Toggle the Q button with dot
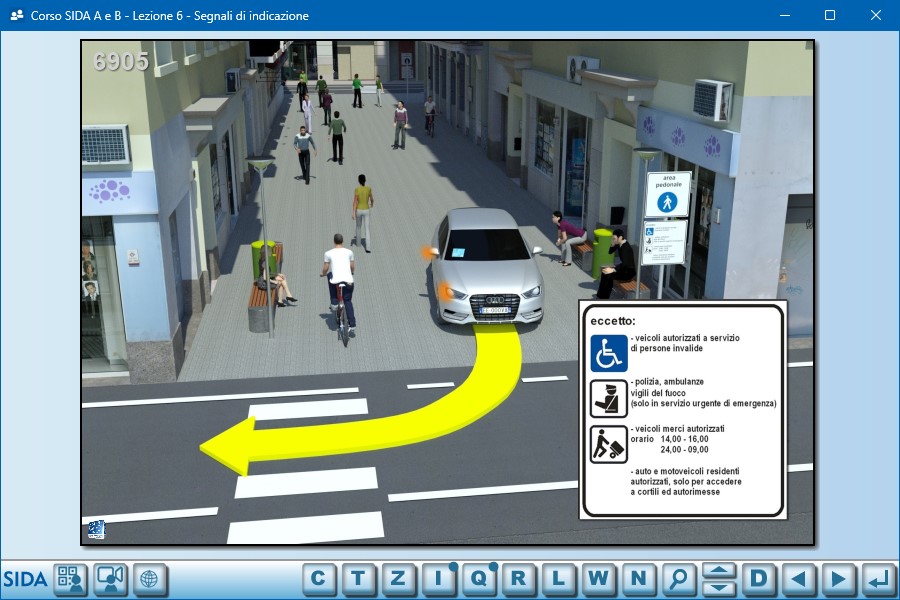The height and width of the screenshot is (600, 900). tap(478, 578)
